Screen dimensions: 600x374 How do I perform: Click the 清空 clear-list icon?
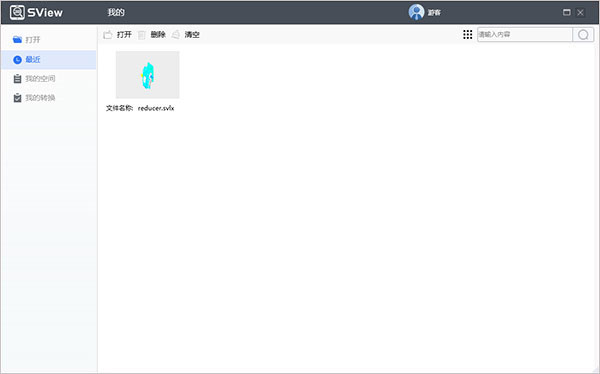[176, 35]
